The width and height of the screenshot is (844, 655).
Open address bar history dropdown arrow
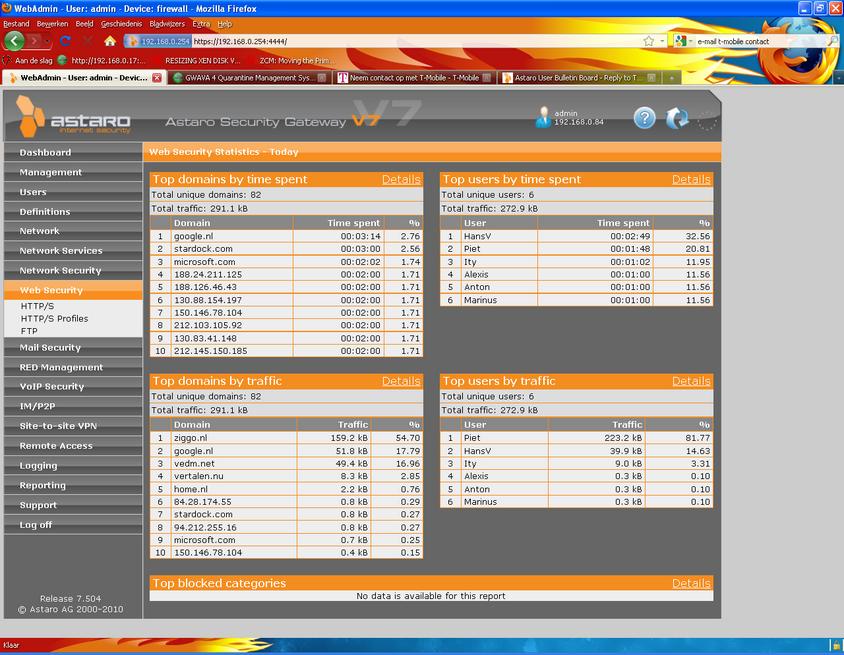662,41
